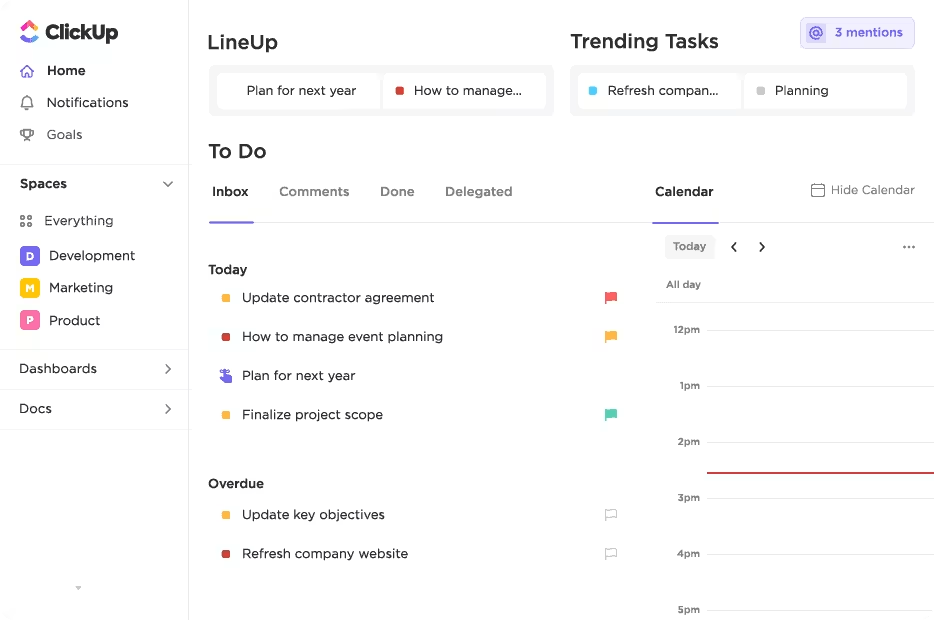Select the Calendar tab
This screenshot has width=934, height=620.
(684, 192)
